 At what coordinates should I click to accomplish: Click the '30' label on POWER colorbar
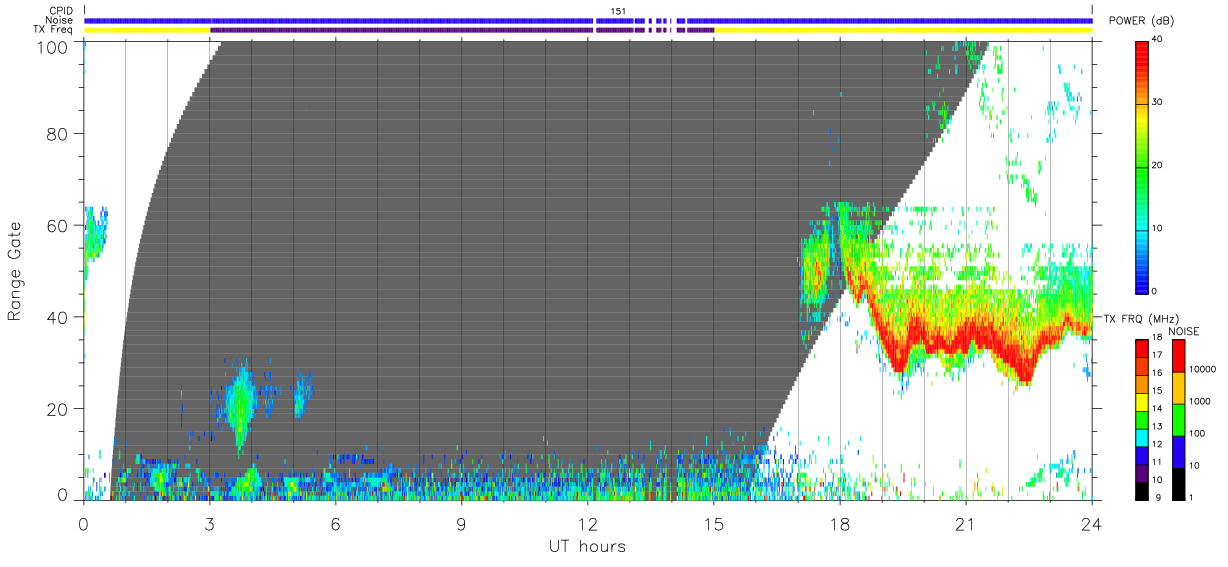pyautogui.click(x=1156, y=102)
